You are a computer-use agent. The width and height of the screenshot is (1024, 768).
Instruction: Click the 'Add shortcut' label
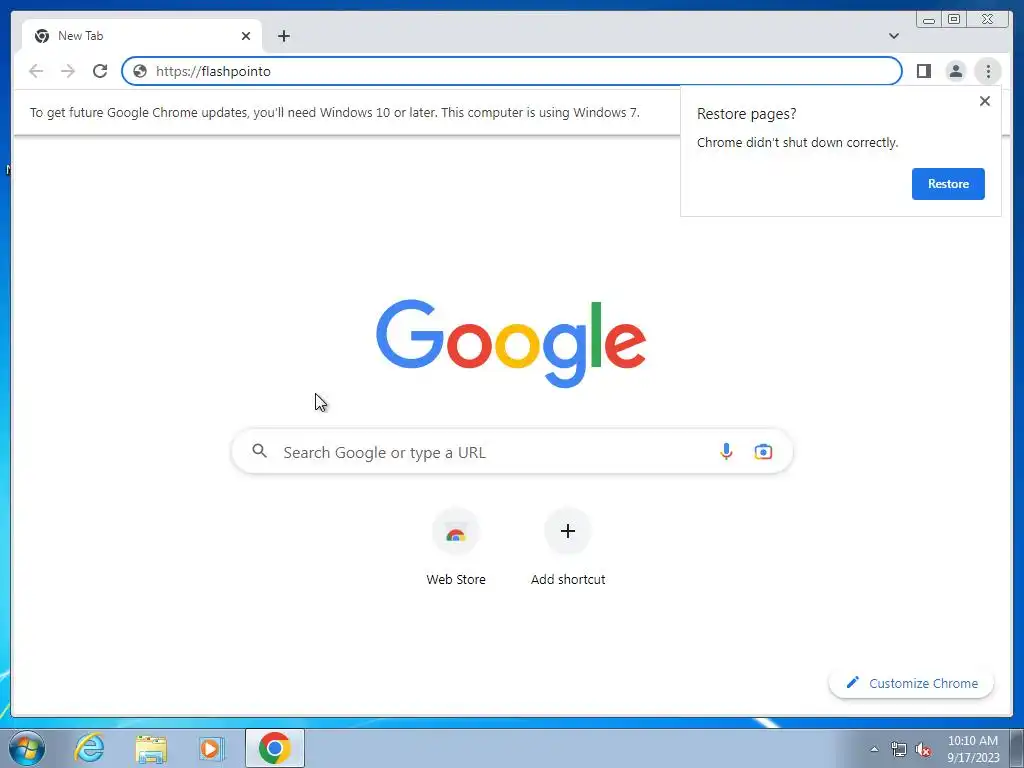click(568, 579)
